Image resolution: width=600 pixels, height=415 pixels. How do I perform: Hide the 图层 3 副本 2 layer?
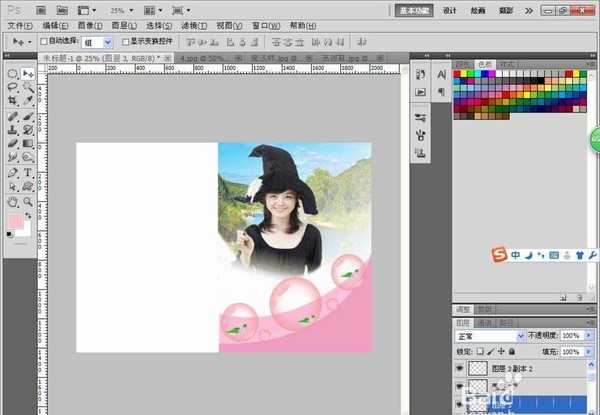459,368
